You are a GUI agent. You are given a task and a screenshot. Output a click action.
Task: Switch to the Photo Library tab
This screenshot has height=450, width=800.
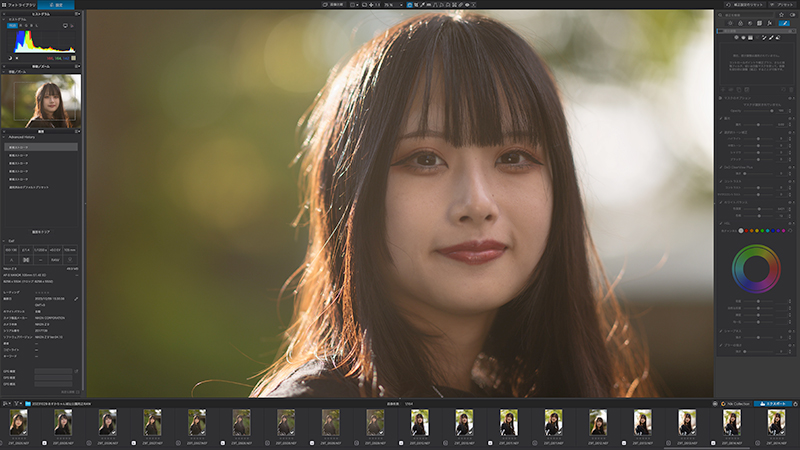point(19,5)
